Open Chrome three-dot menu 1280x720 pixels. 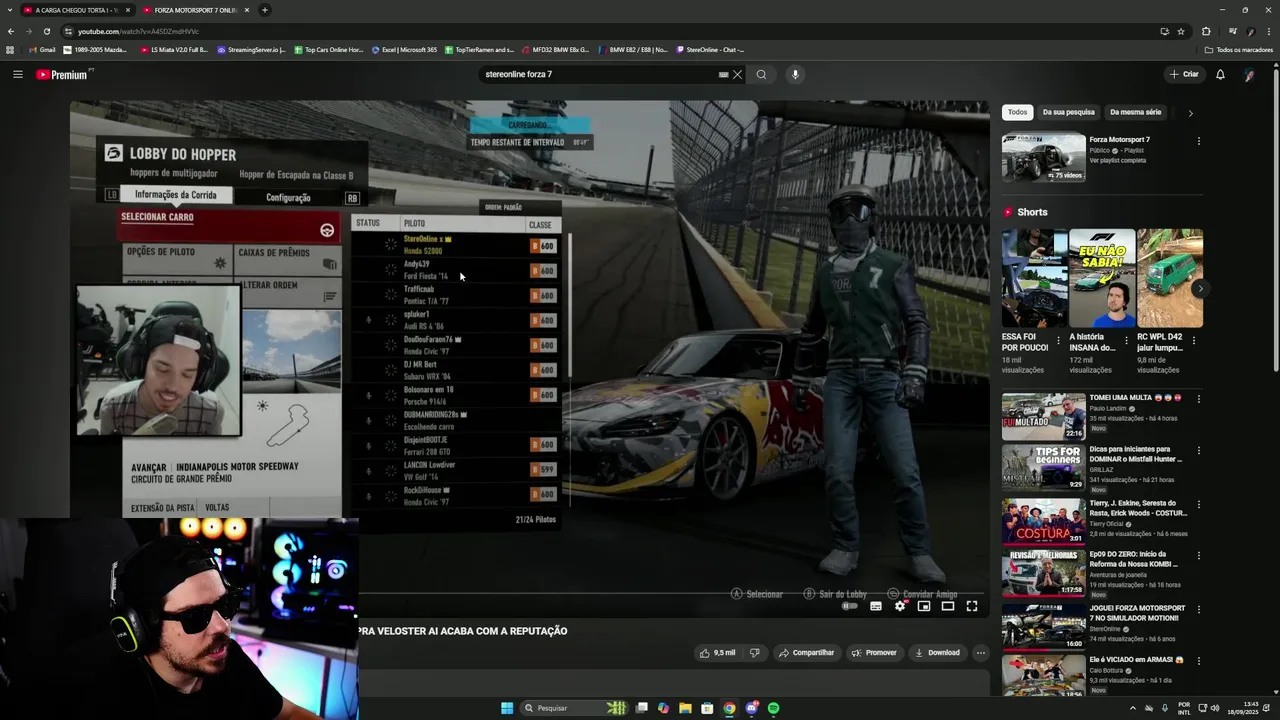(1268, 31)
